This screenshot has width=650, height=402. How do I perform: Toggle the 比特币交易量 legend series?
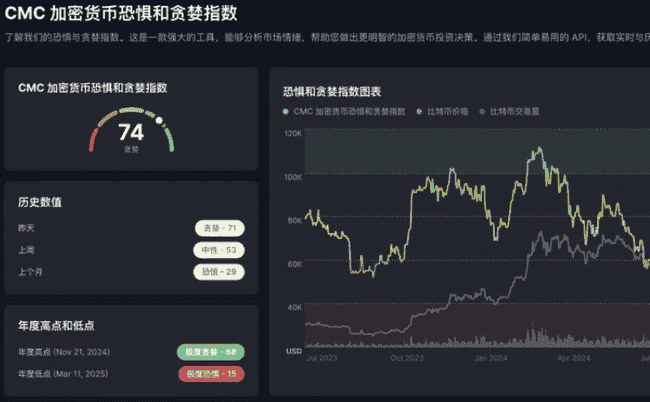pyautogui.click(x=509, y=111)
